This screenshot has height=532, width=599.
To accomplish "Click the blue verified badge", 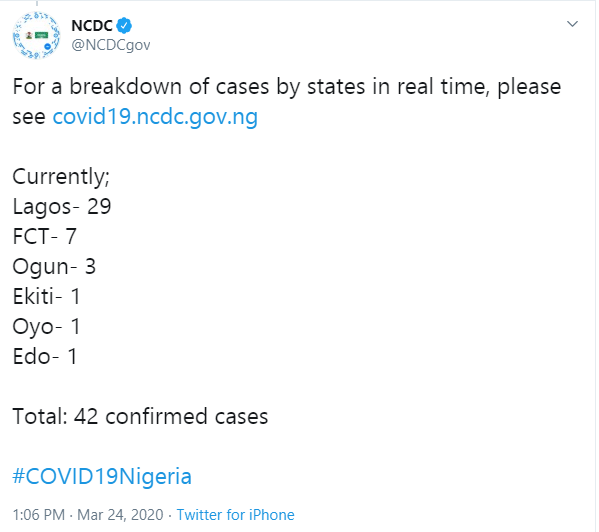I will pyautogui.click(x=124, y=26).
